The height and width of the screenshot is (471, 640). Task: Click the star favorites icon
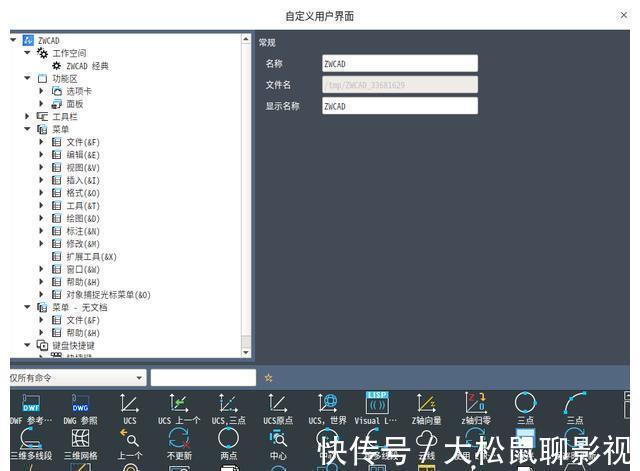268,378
